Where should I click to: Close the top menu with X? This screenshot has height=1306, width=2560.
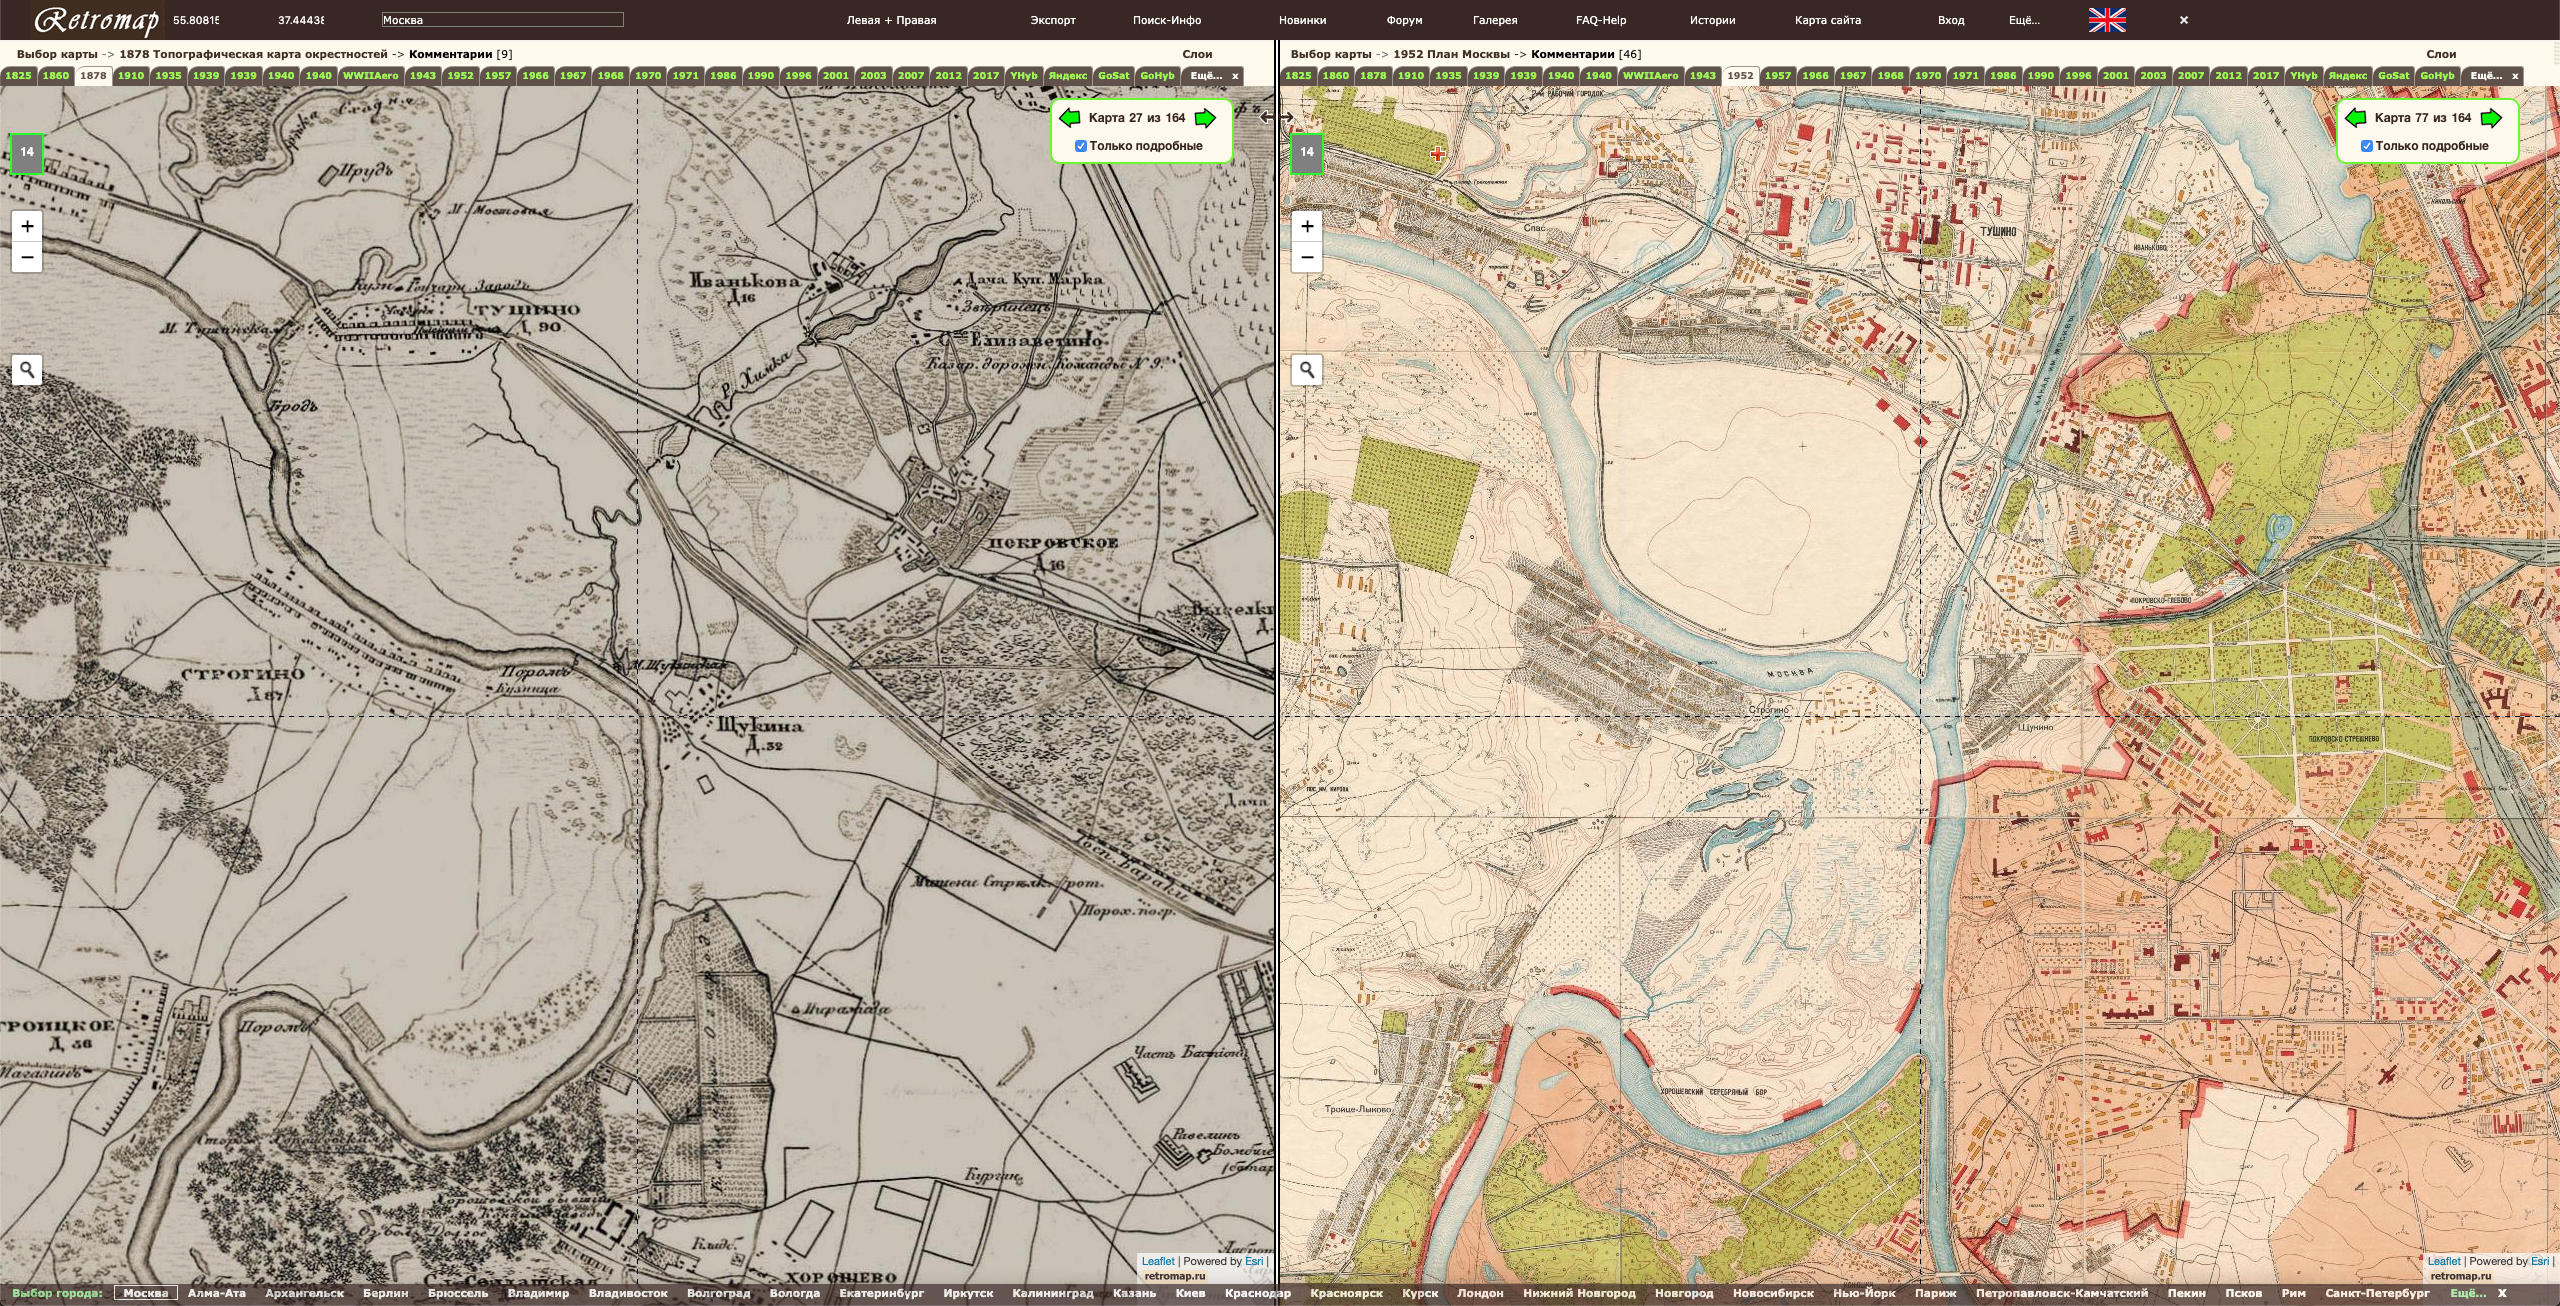click(2184, 20)
